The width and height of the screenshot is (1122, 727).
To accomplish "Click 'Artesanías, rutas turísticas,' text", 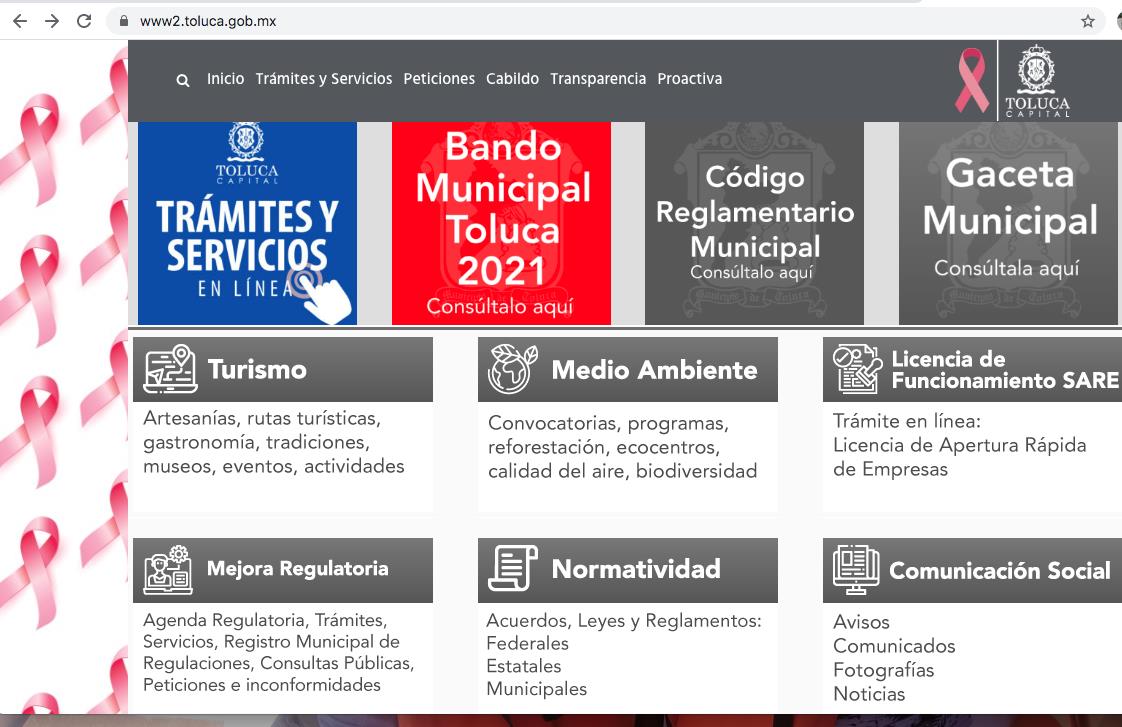I will pos(262,419).
